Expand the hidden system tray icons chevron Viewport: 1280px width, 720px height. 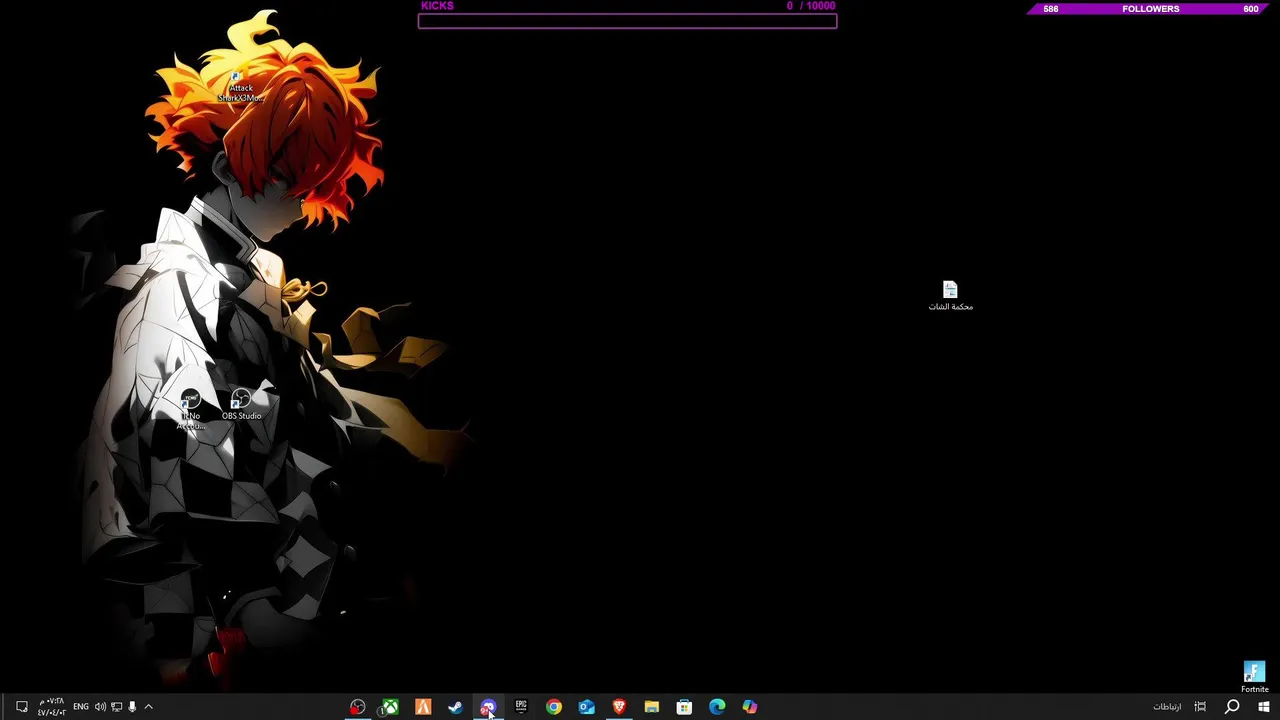point(148,707)
